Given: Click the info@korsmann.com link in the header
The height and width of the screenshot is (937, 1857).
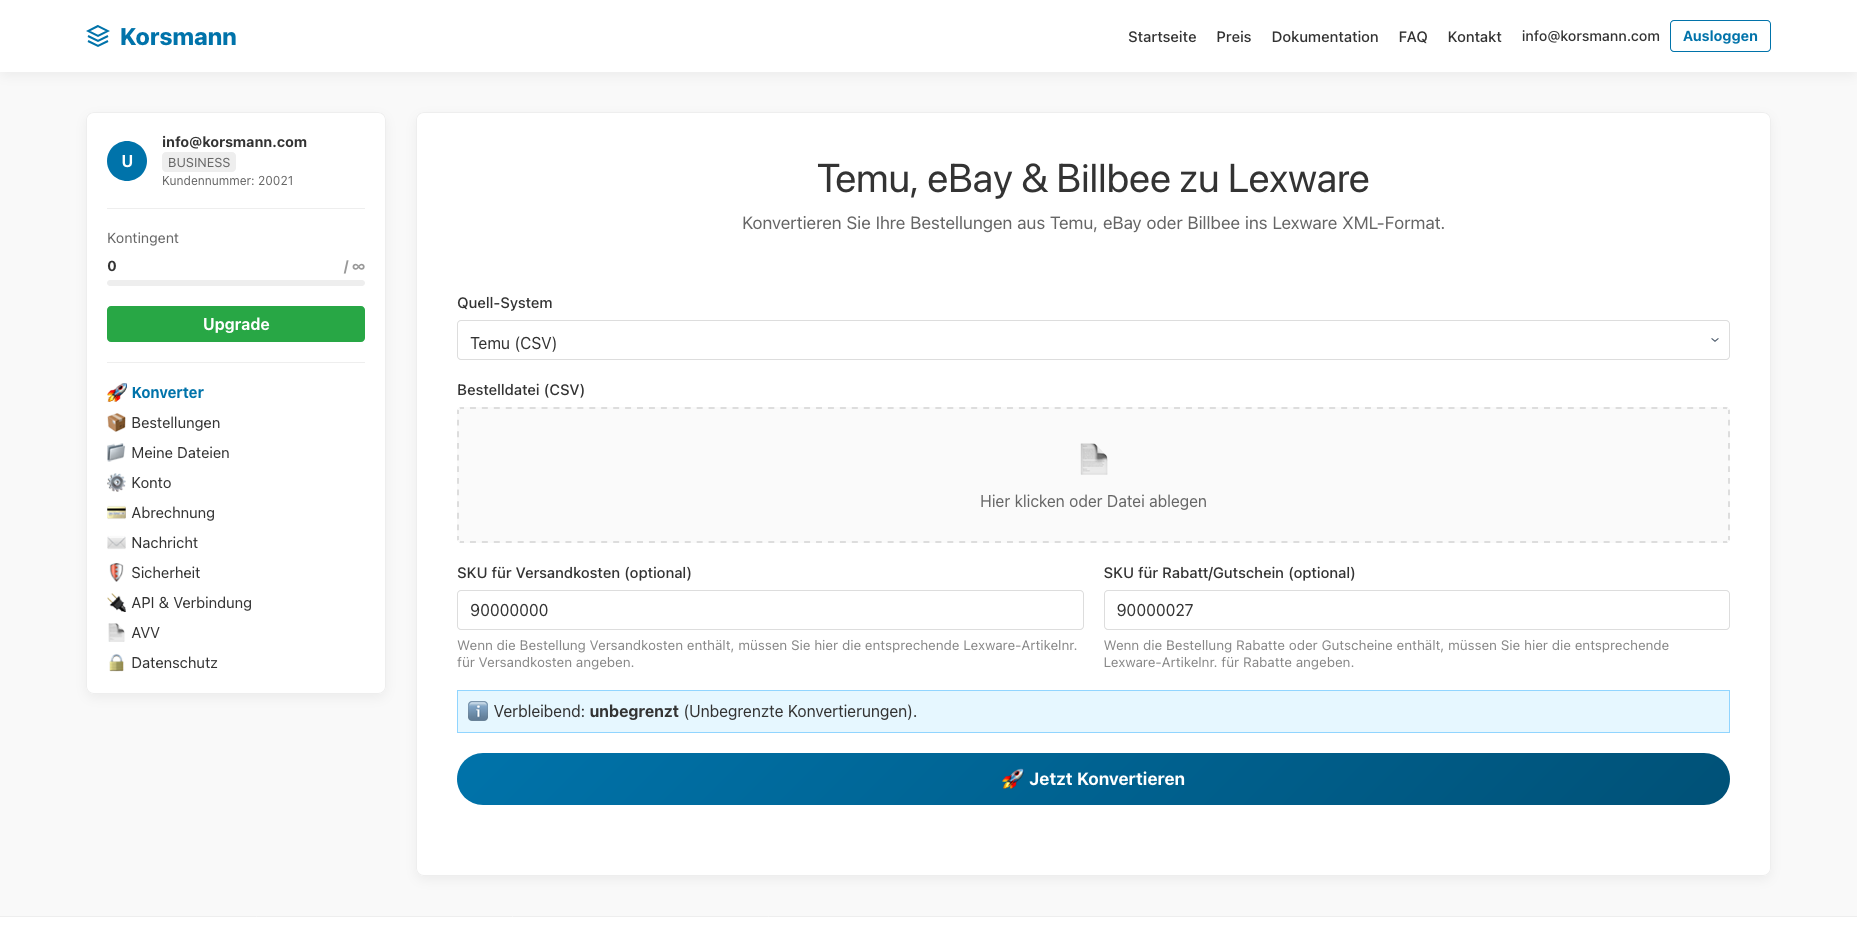Looking at the screenshot, I should [x=1591, y=36].
